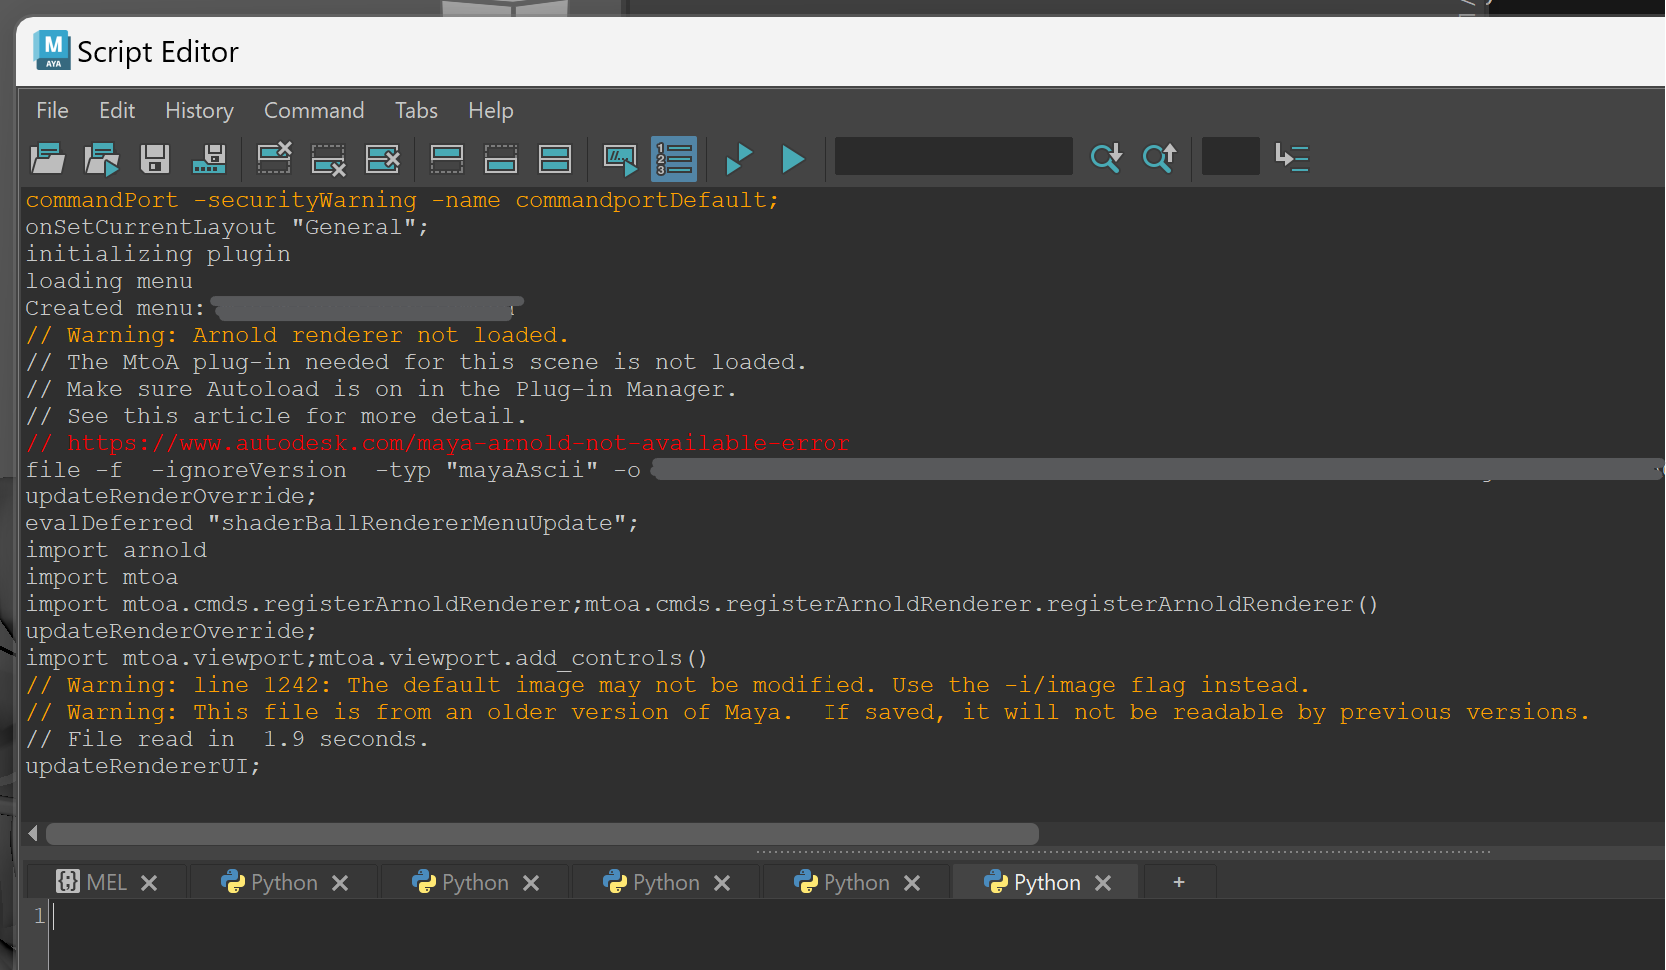Close the active fifth Python tab

[1103, 883]
